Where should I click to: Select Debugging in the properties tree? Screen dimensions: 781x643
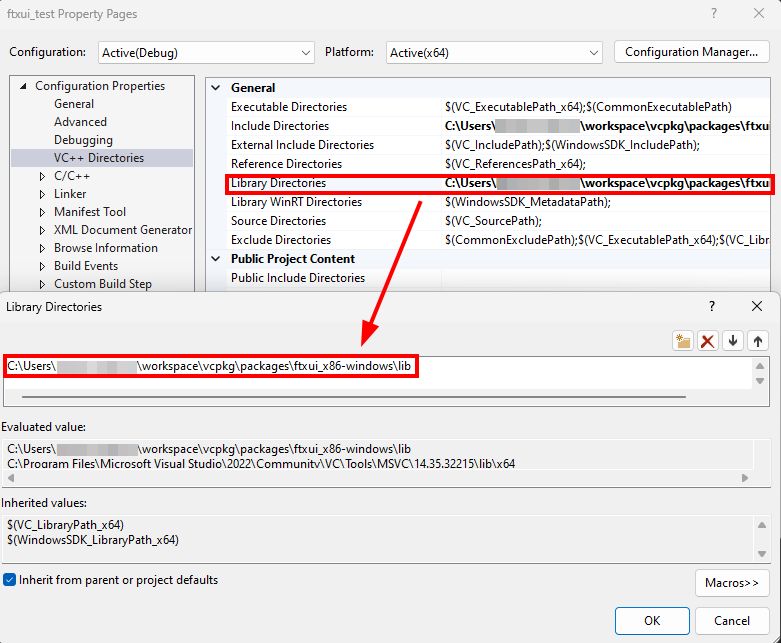[x=83, y=140]
